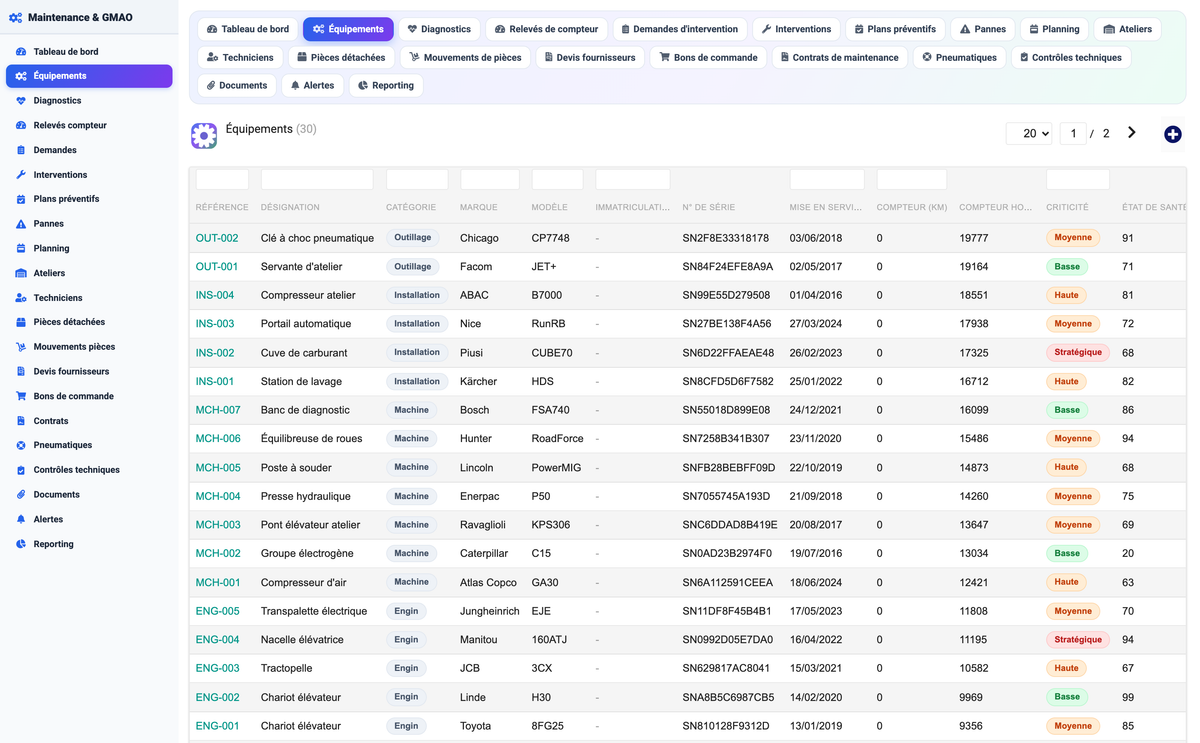Image resolution: width=1200 pixels, height=743 pixels.
Task: Open equipment link MCH-007
Action: click(x=218, y=410)
